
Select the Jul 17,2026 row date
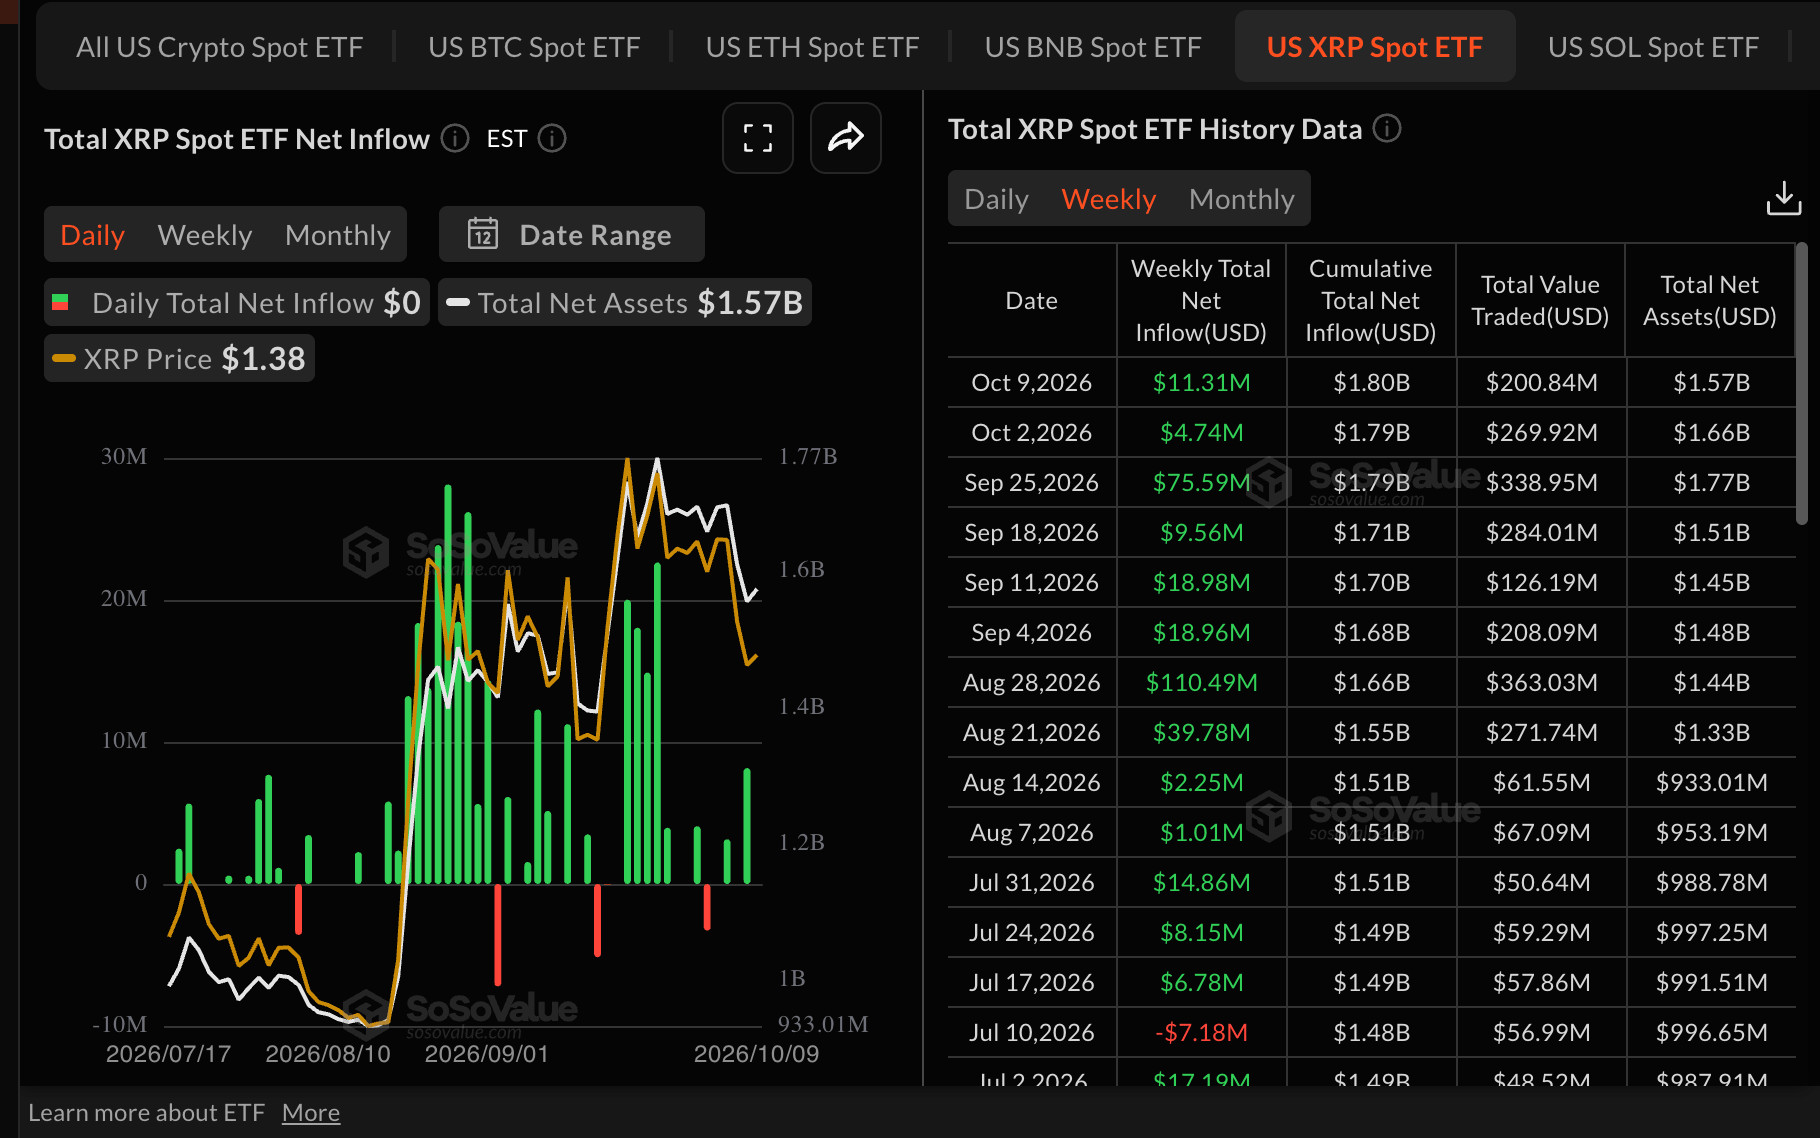click(1032, 982)
